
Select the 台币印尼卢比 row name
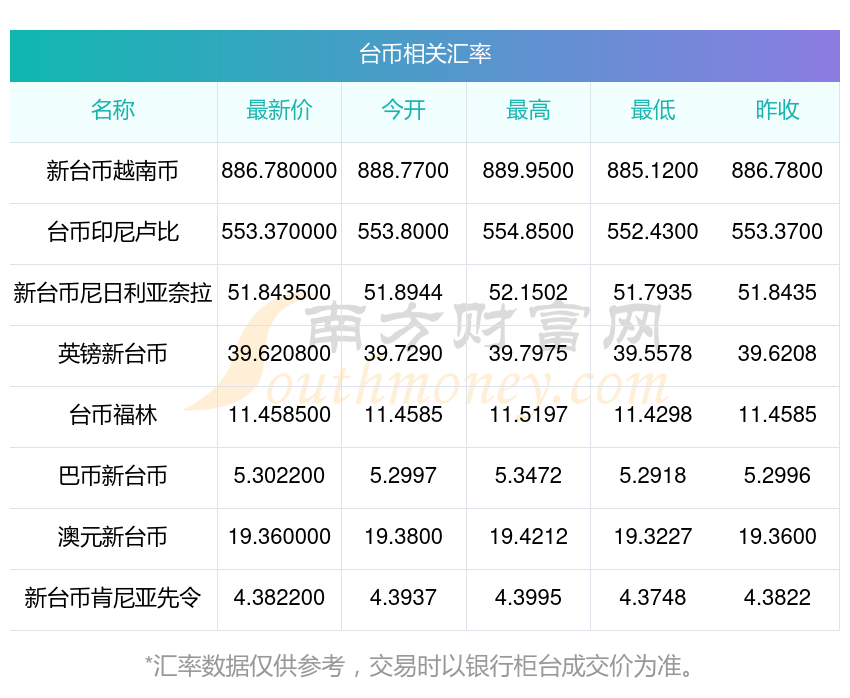click(x=113, y=232)
